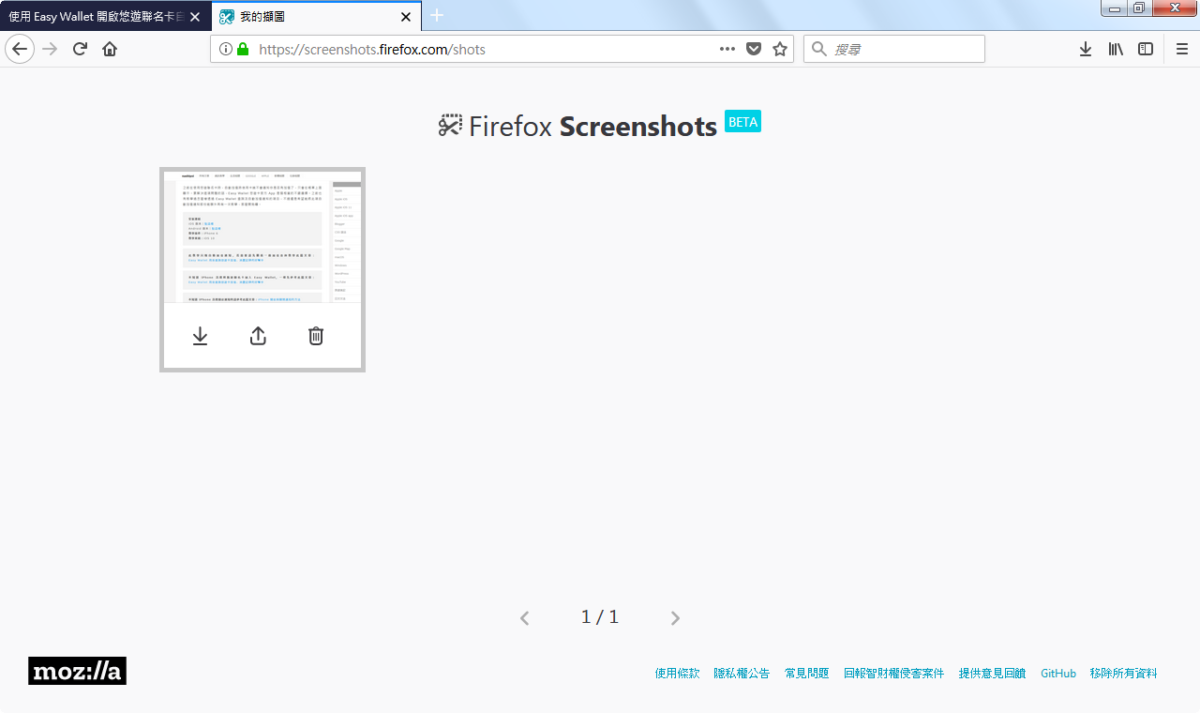Minimize the Firefox window

point(1113,8)
